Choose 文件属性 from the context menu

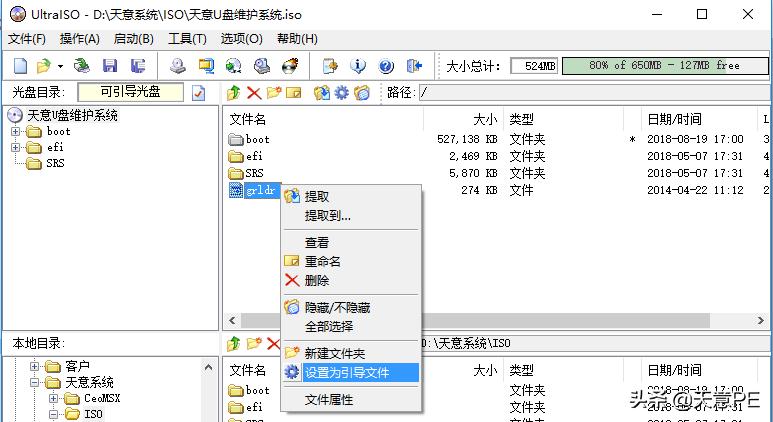(x=351, y=400)
